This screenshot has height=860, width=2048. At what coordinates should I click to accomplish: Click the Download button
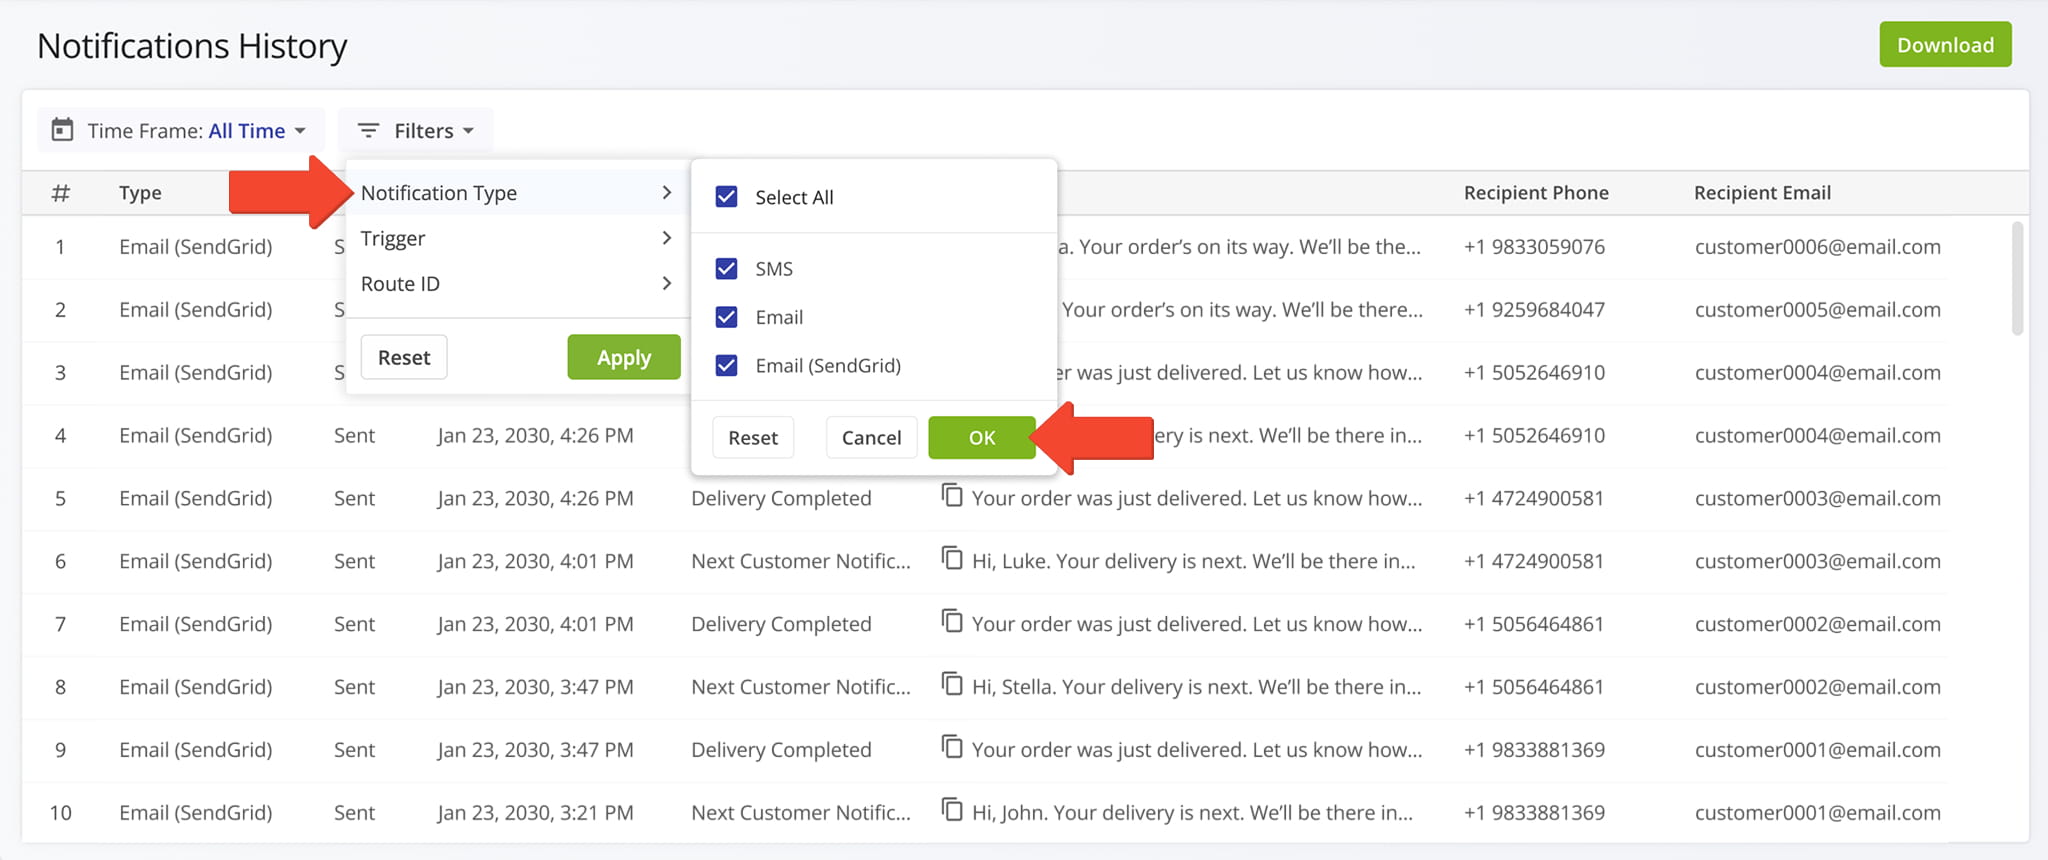click(1945, 45)
